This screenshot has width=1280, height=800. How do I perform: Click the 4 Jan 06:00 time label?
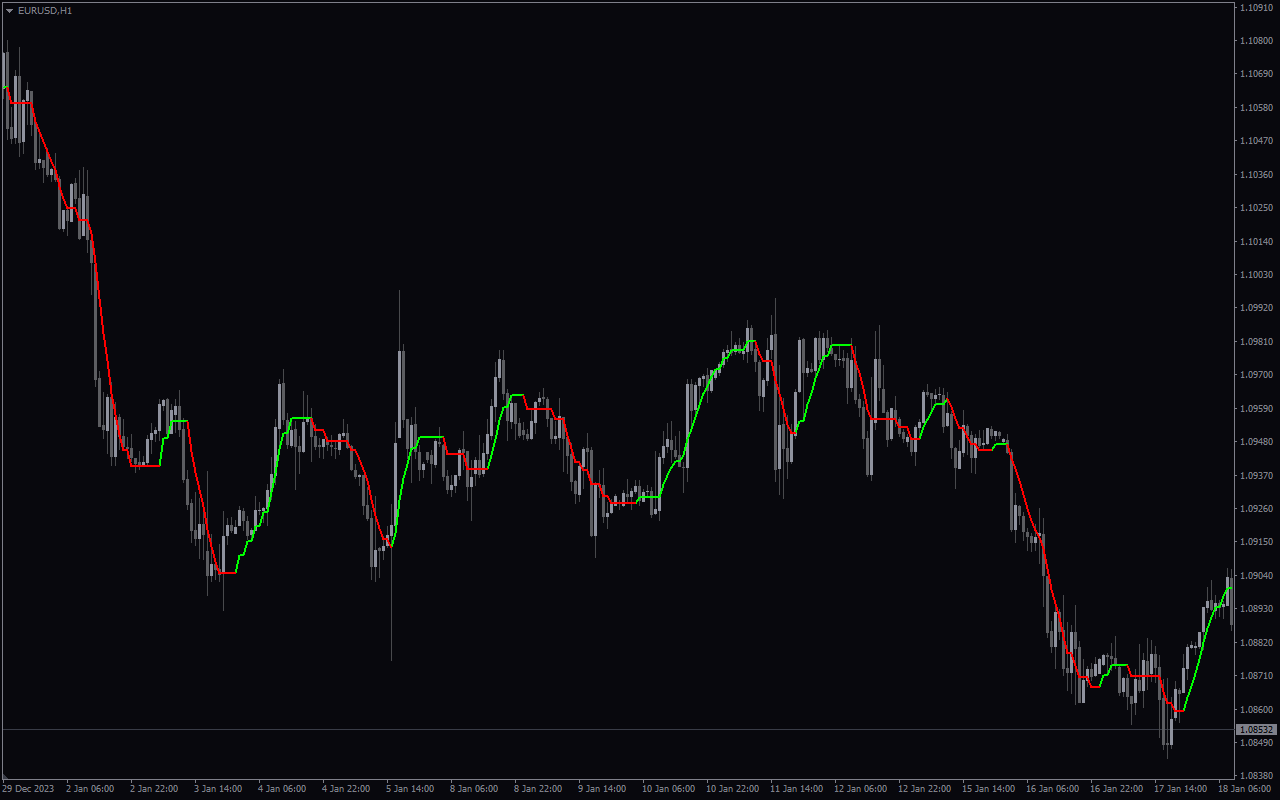point(282,789)
